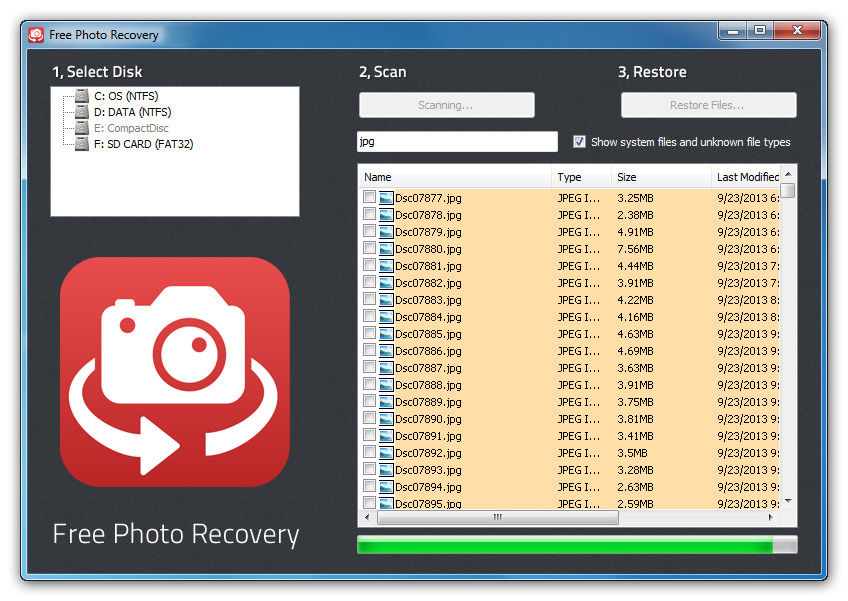
Task: Check the box for Dsc07879.jpg
Action: pos(369,231)
